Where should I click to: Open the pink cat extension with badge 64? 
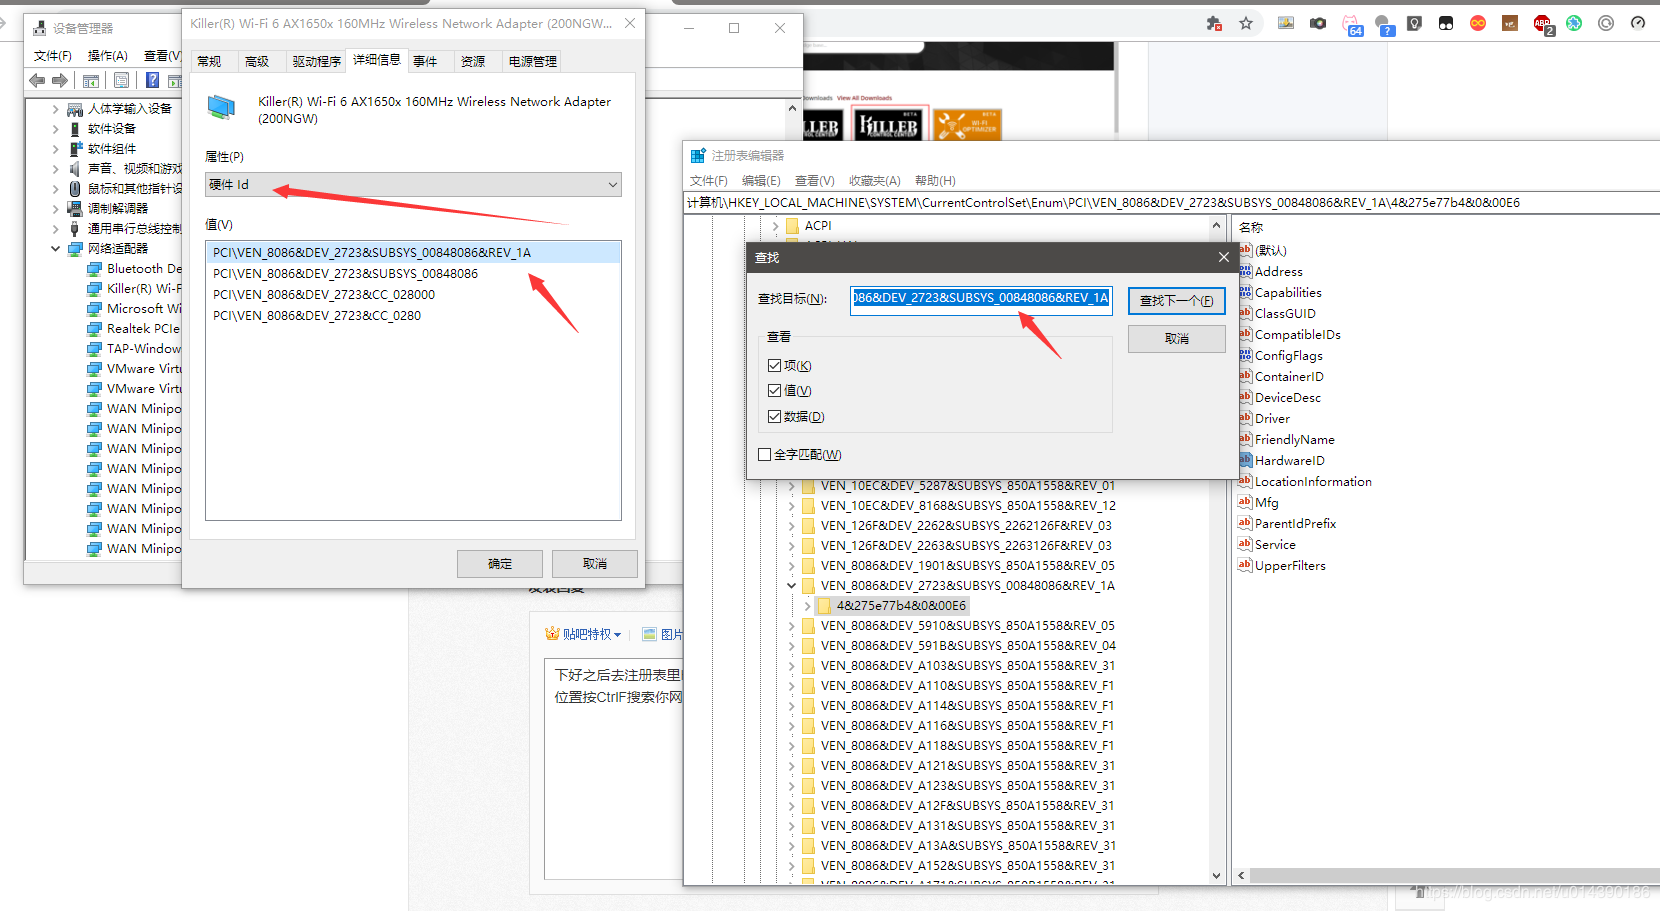click(x=1351, y=24)
